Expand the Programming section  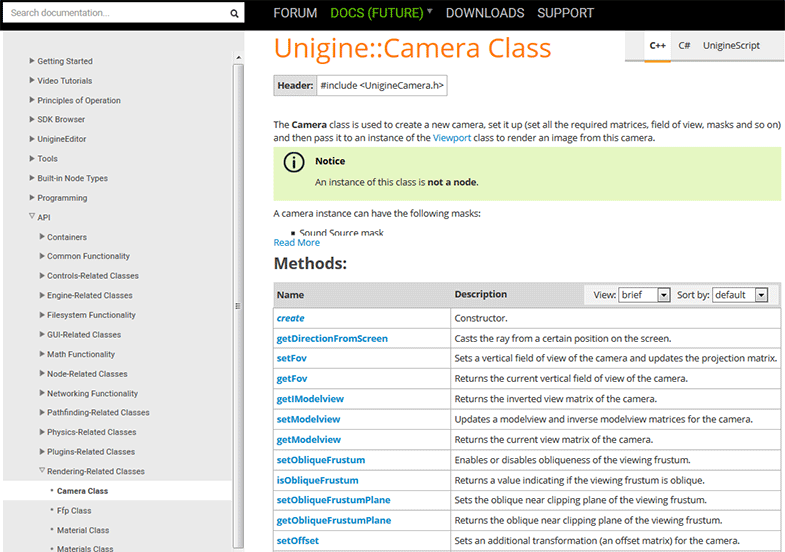[32, 197]
